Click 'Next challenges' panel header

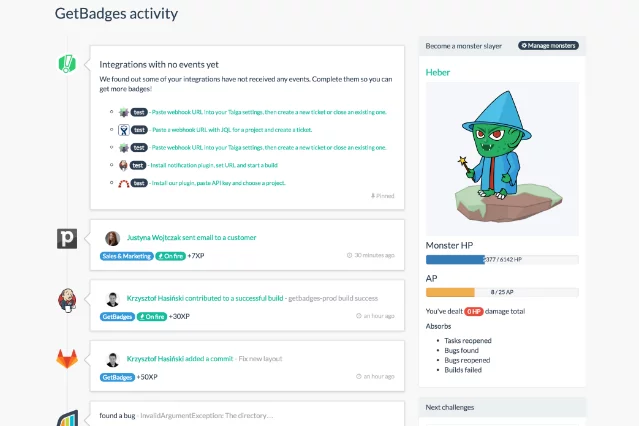(502, 407)
